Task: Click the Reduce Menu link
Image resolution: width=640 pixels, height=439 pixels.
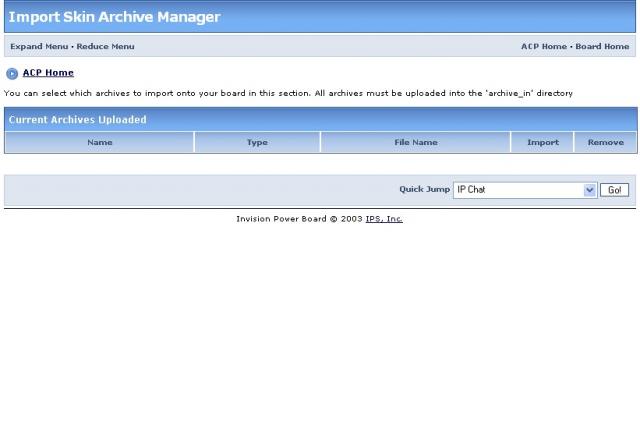Action: 105,47
